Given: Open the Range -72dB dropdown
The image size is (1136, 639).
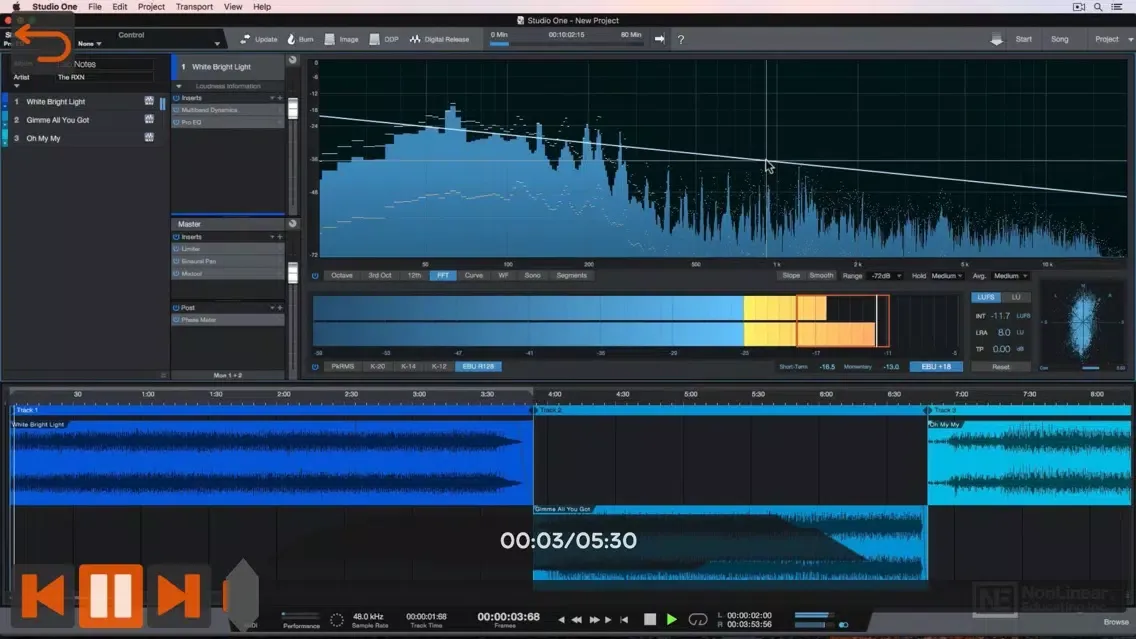Looking at the screenshot, I should 886,276.
